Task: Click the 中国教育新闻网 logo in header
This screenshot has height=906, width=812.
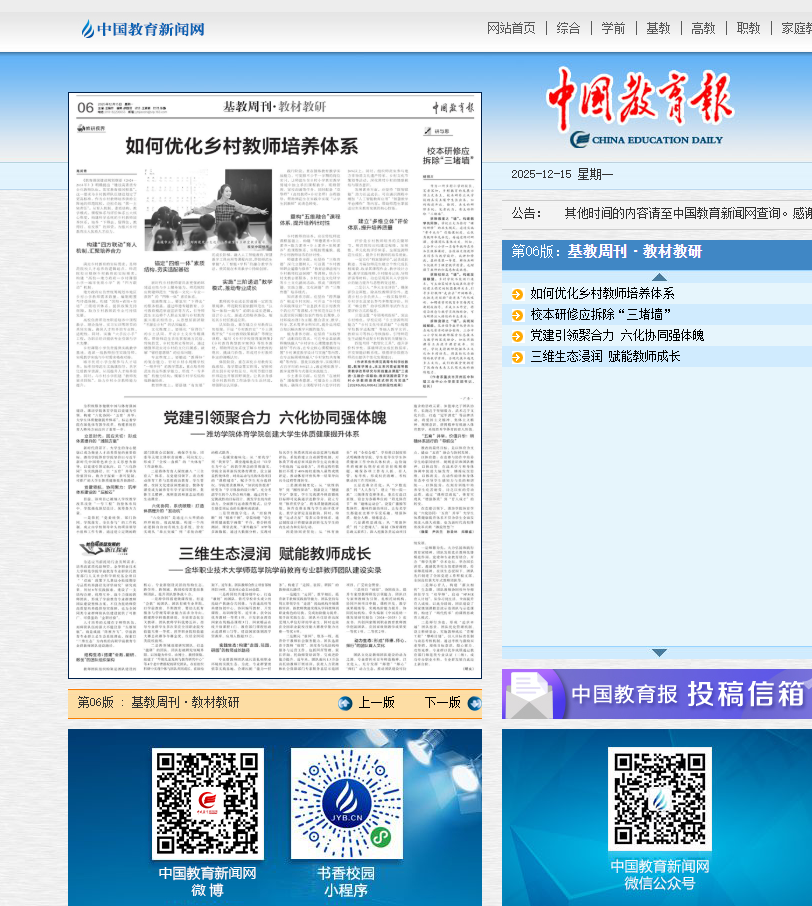Action: click(143, 29)
